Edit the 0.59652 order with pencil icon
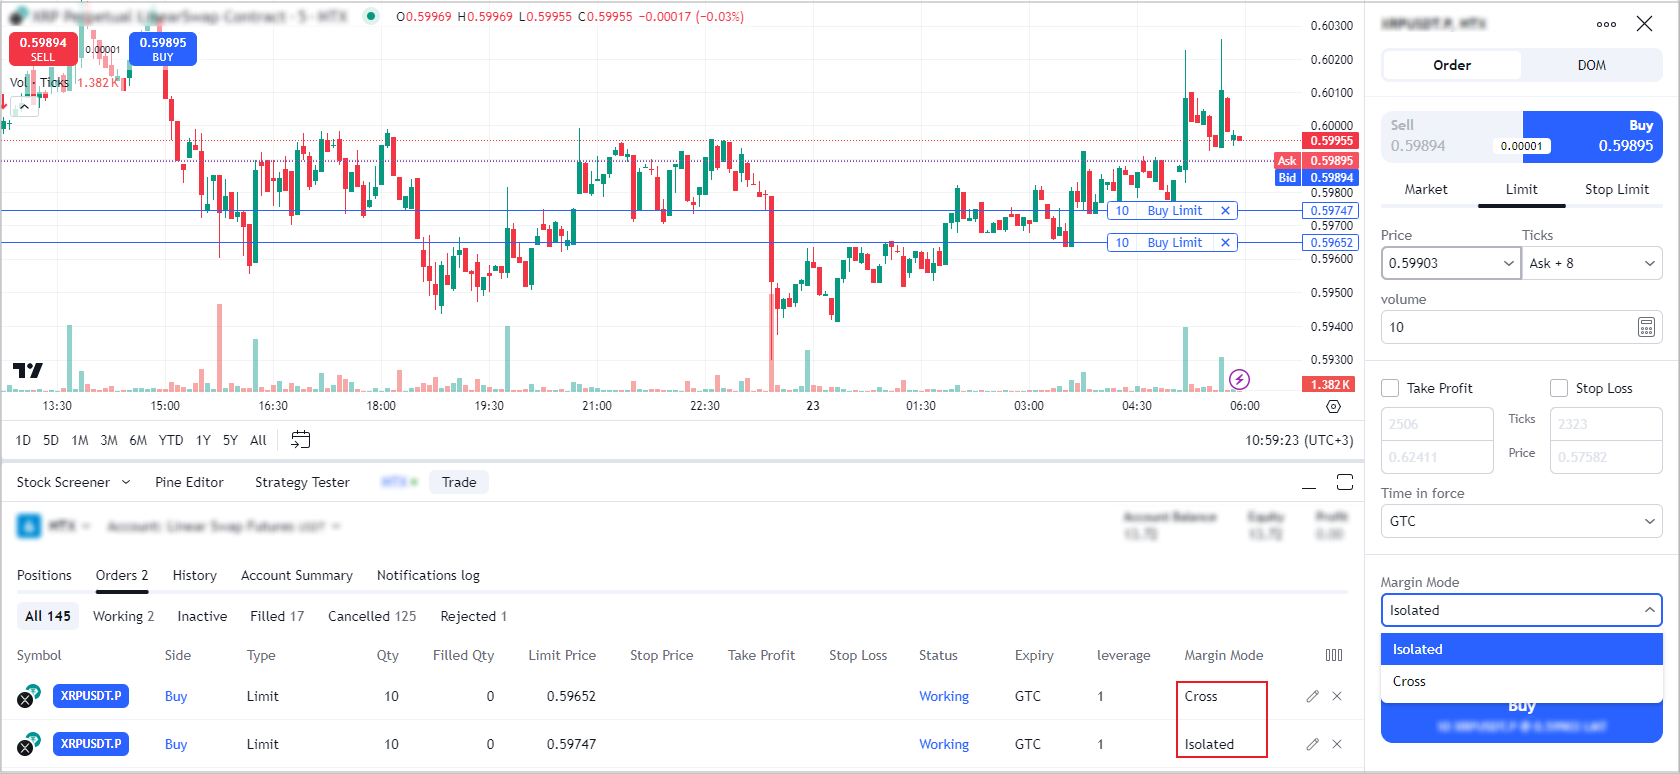 [1312, 696]
